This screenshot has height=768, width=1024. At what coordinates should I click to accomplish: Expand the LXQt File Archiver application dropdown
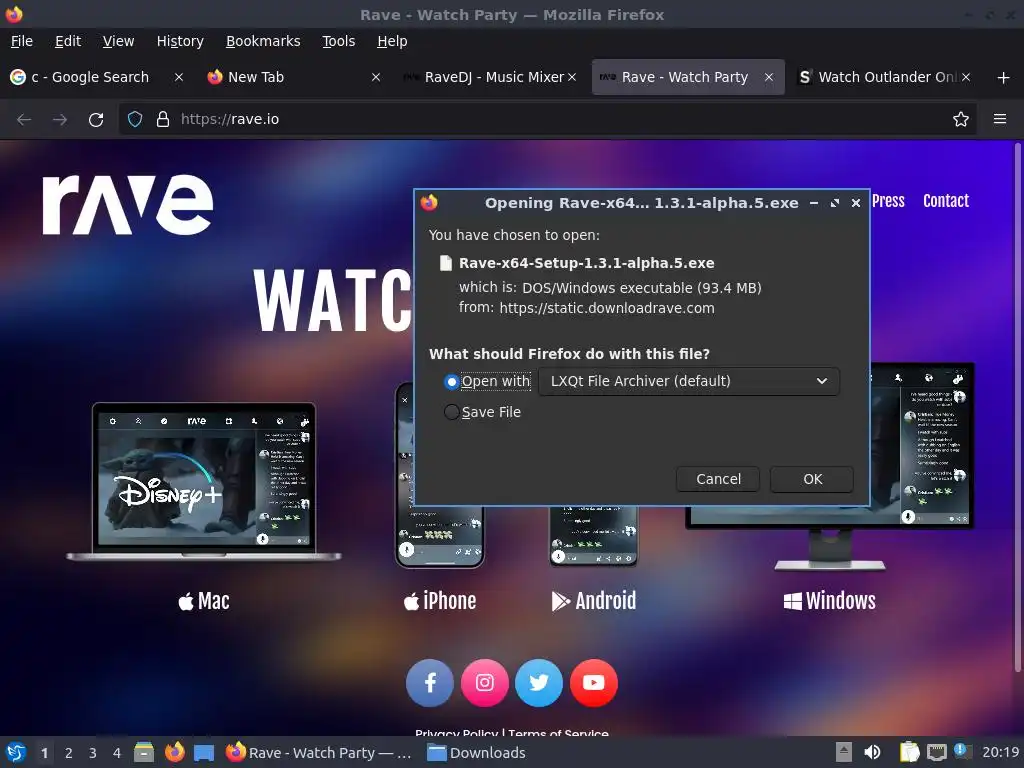689,381
